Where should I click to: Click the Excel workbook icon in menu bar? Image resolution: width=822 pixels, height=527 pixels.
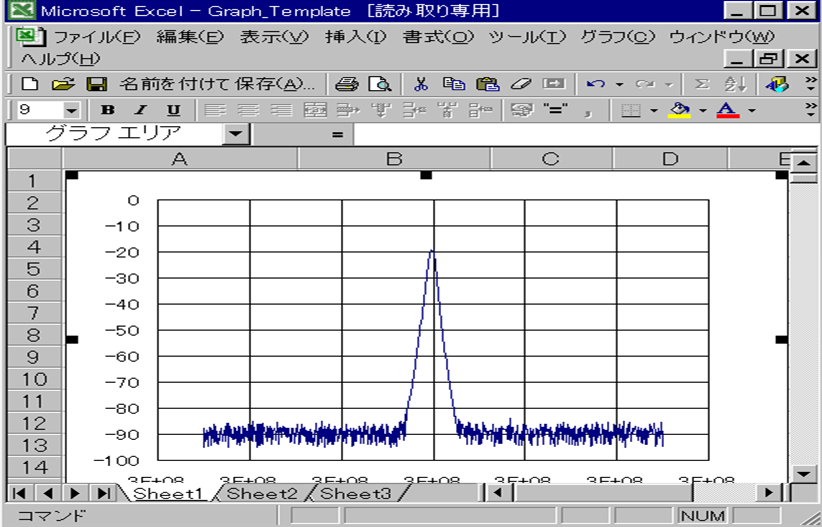(31, 37)
